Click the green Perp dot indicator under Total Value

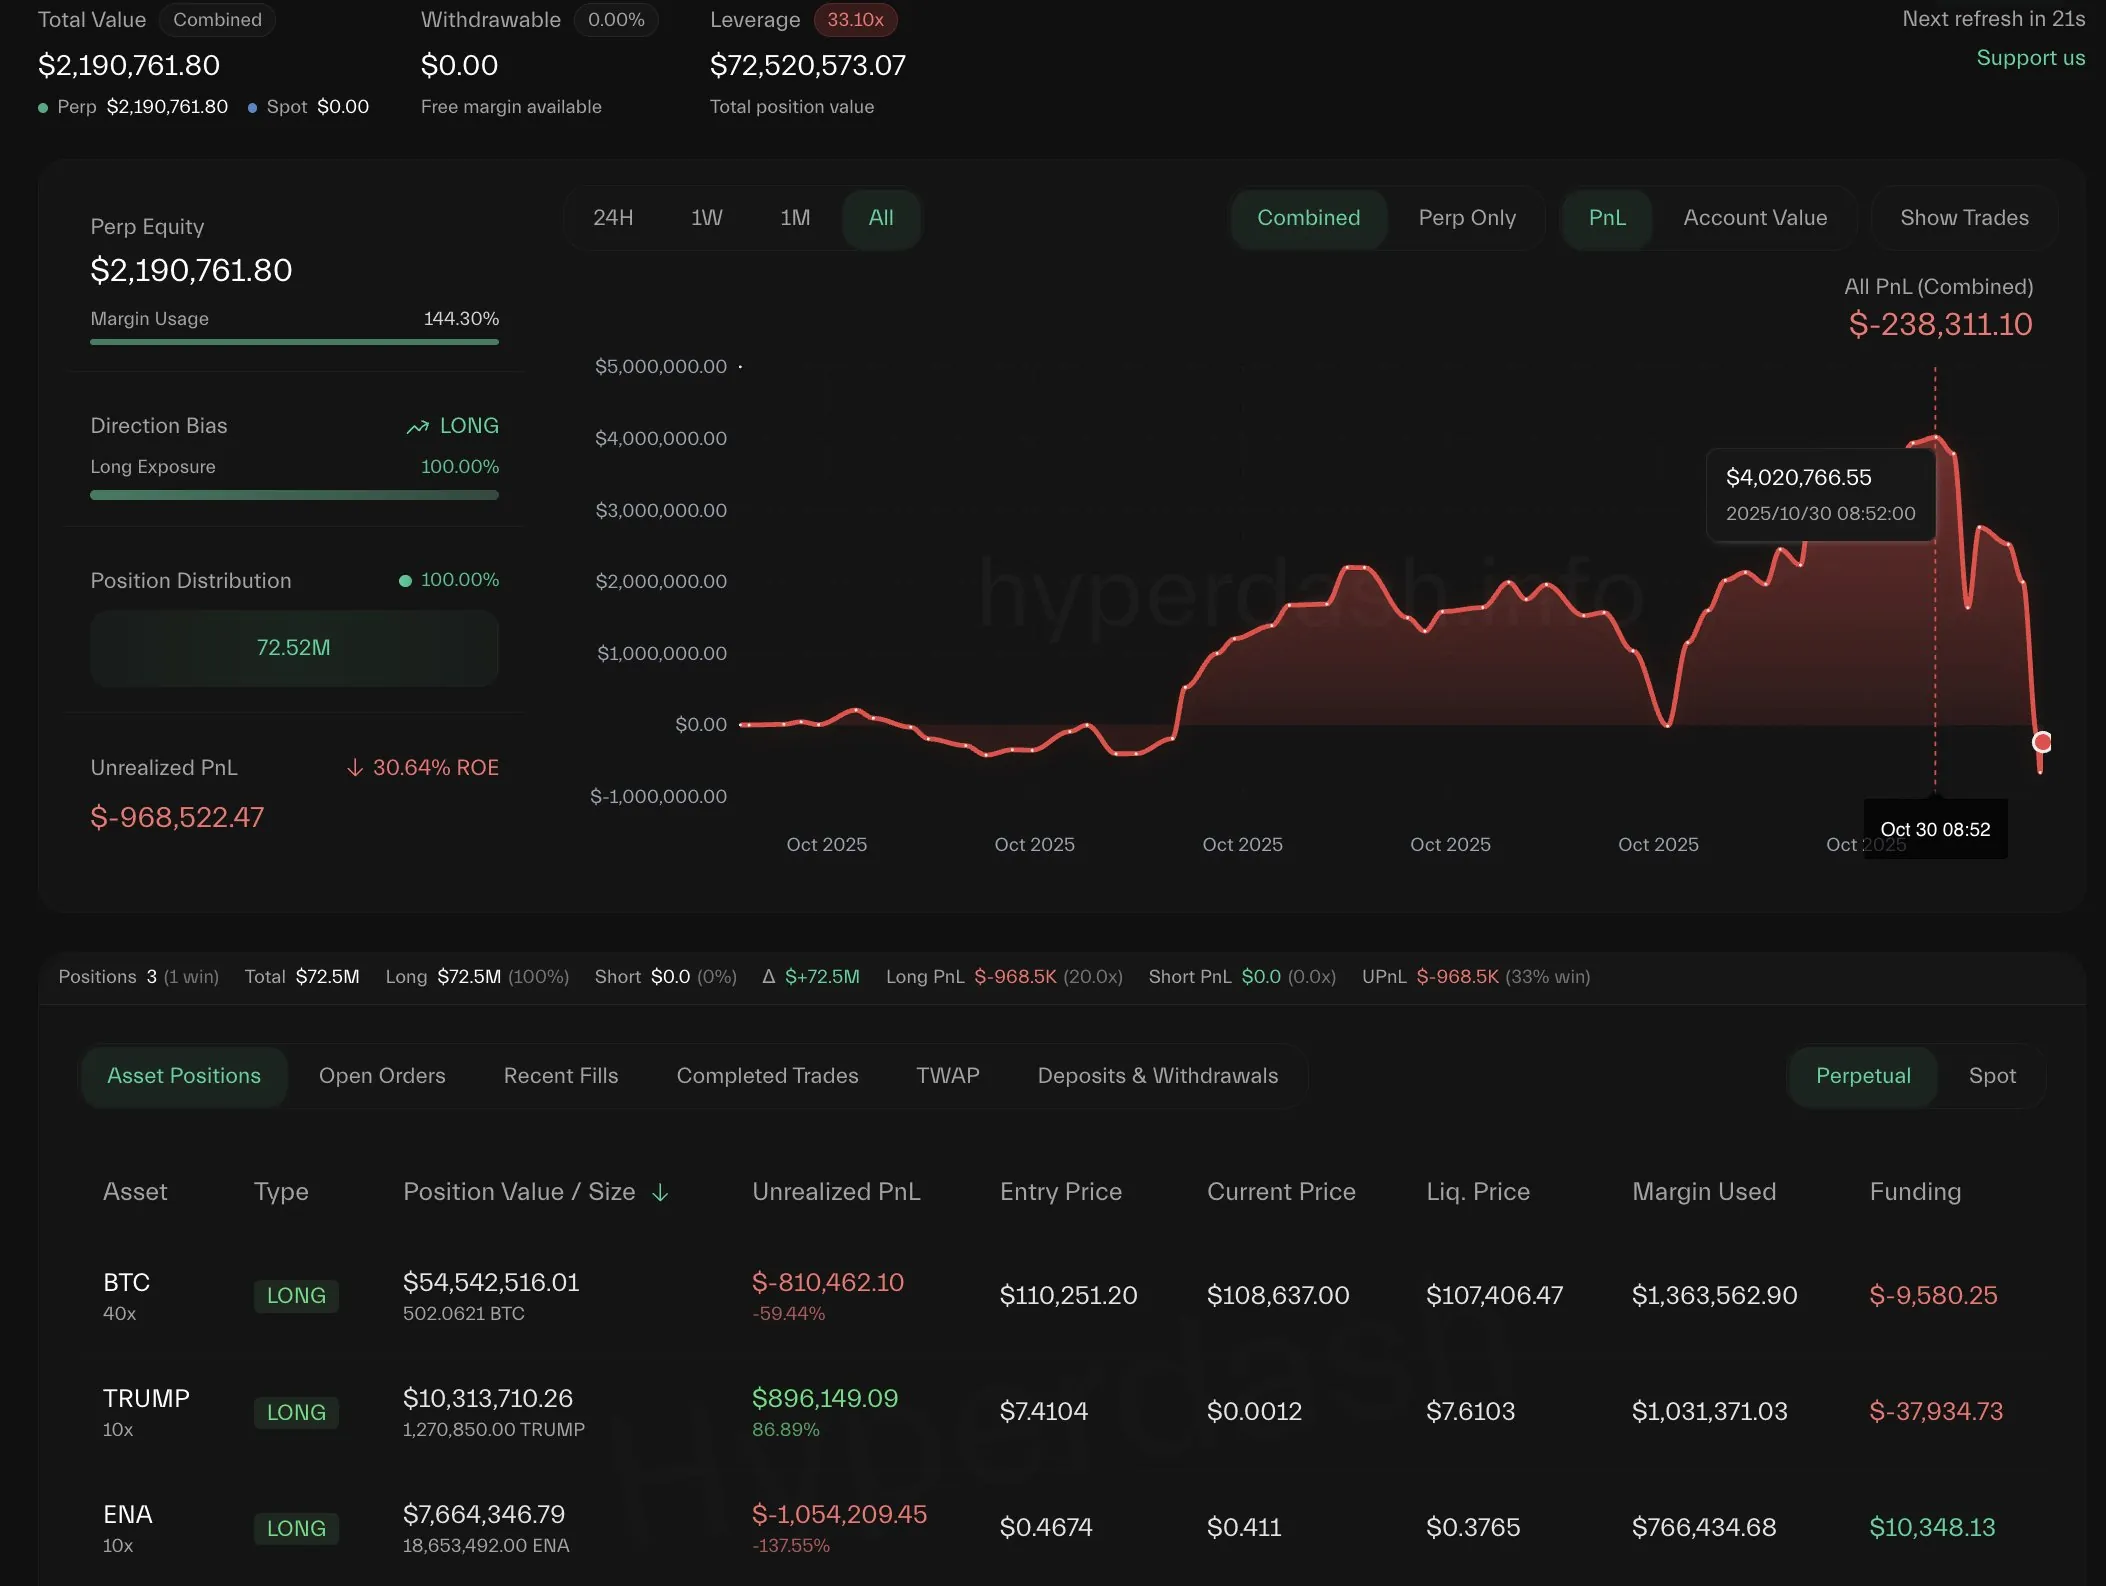coord(43,108)
